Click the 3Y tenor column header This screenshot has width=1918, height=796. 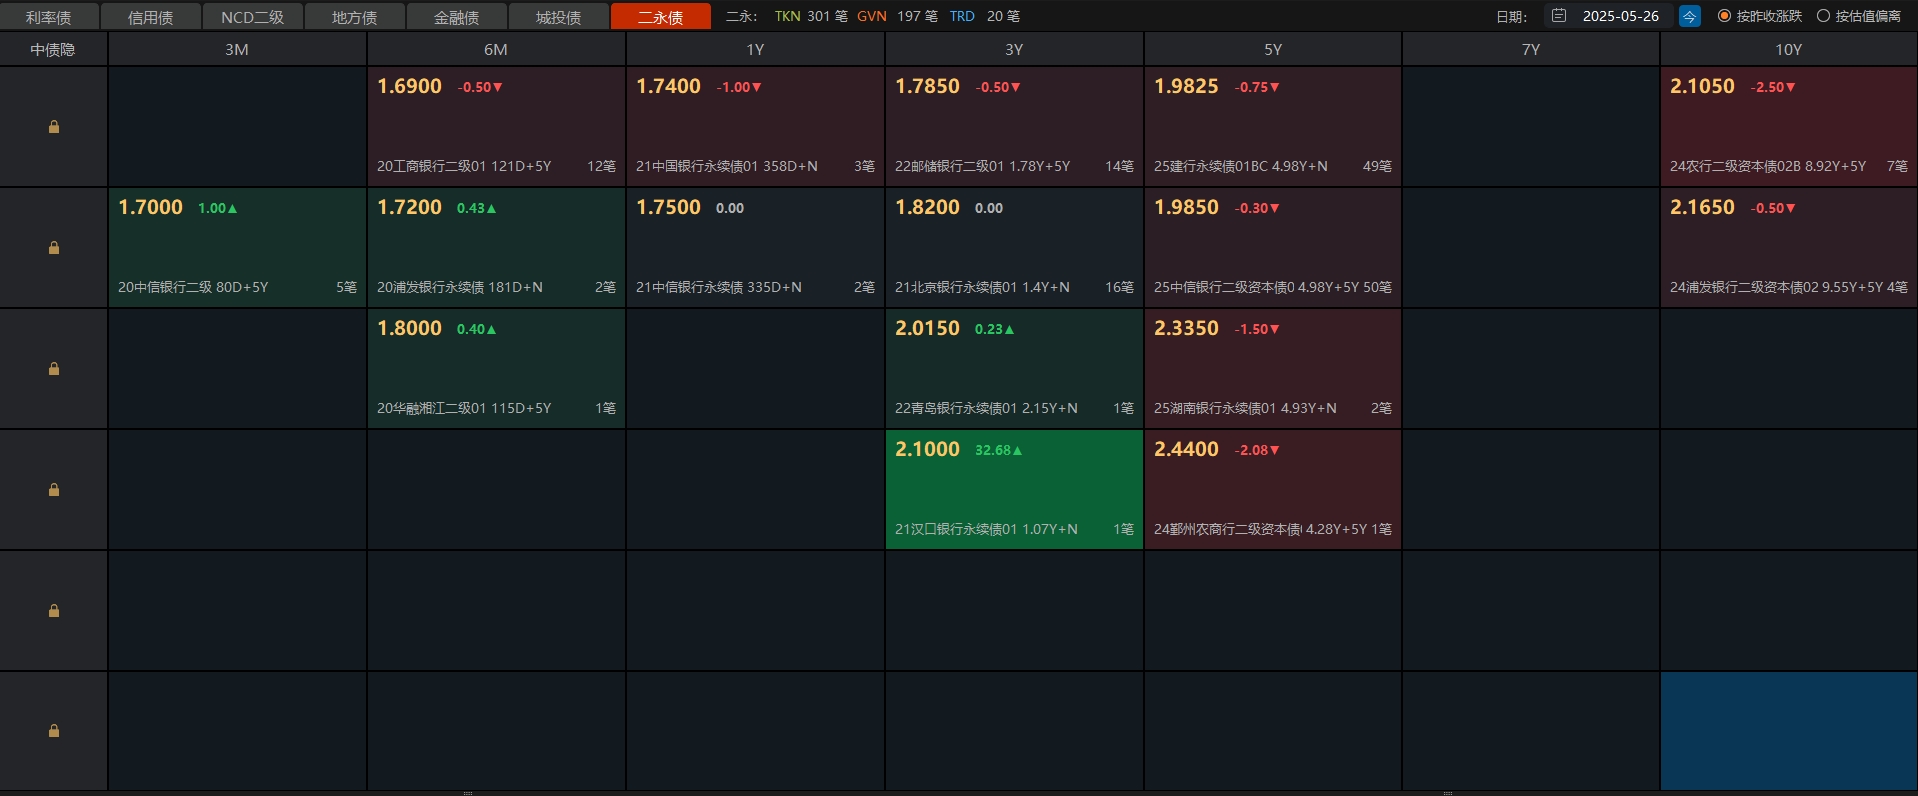coord(1014,49)
